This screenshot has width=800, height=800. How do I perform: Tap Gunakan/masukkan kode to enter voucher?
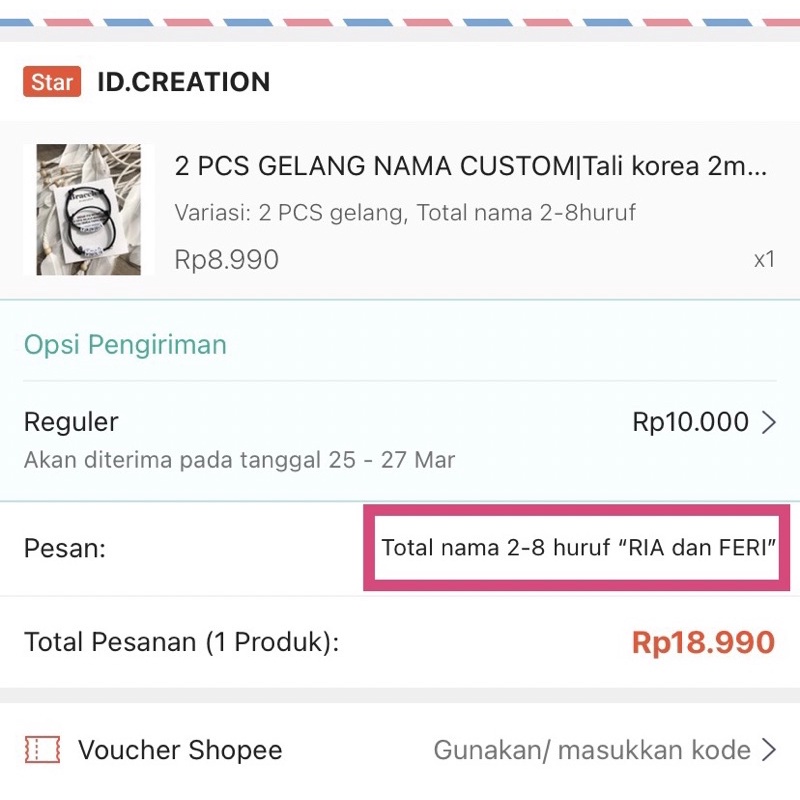(x=590, y=750)
